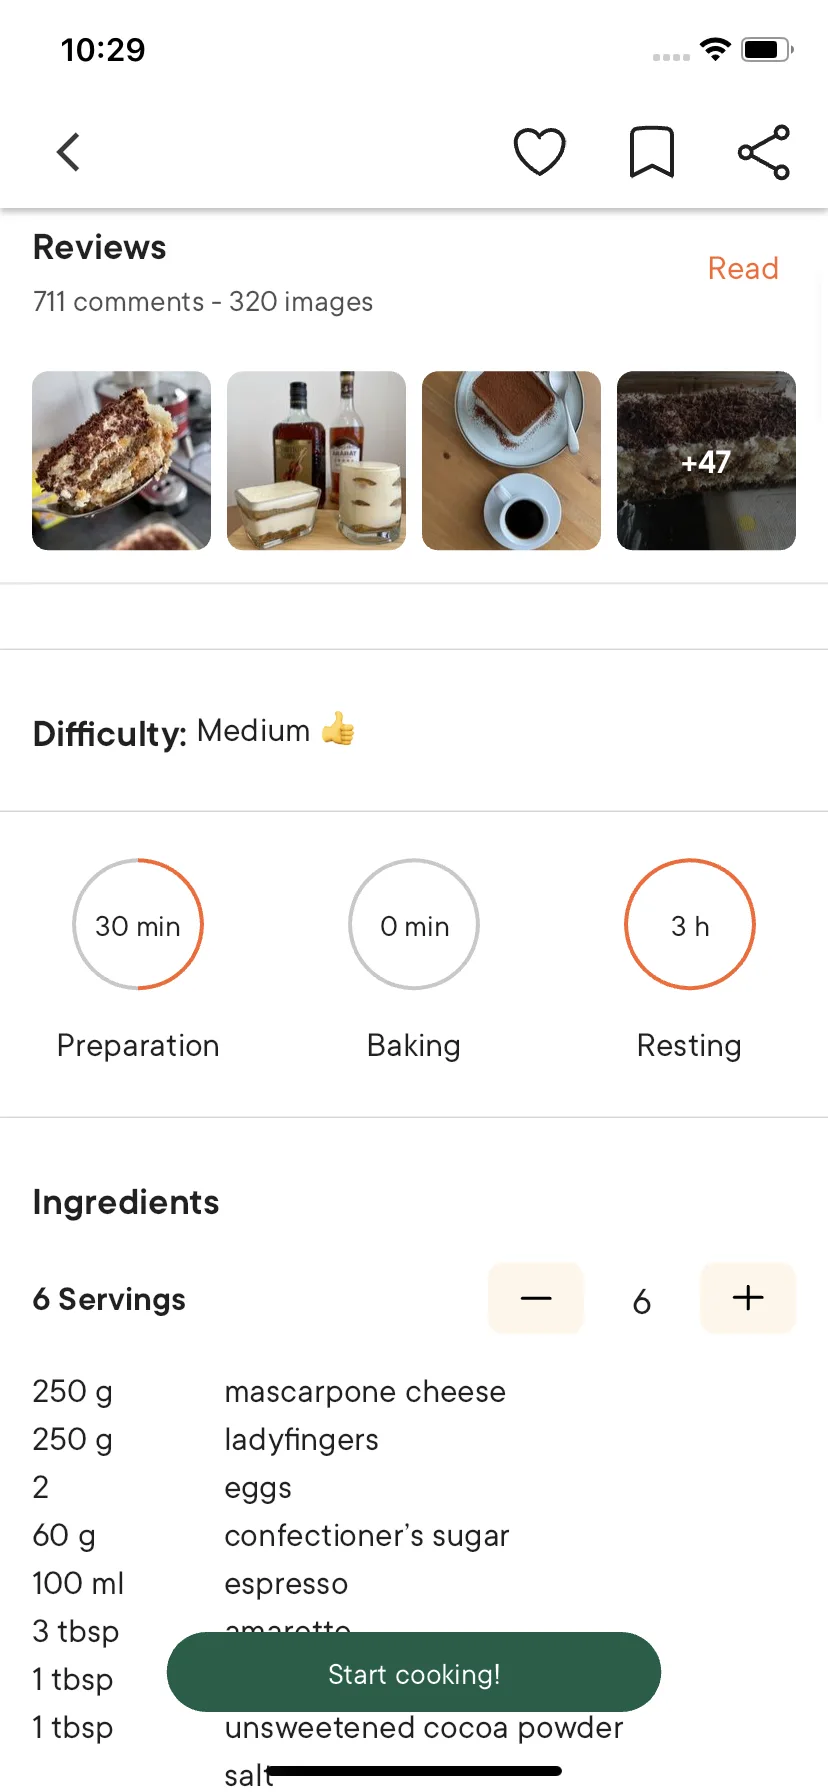
Task: Tap the back arrow icon
Action: [68, 153]
